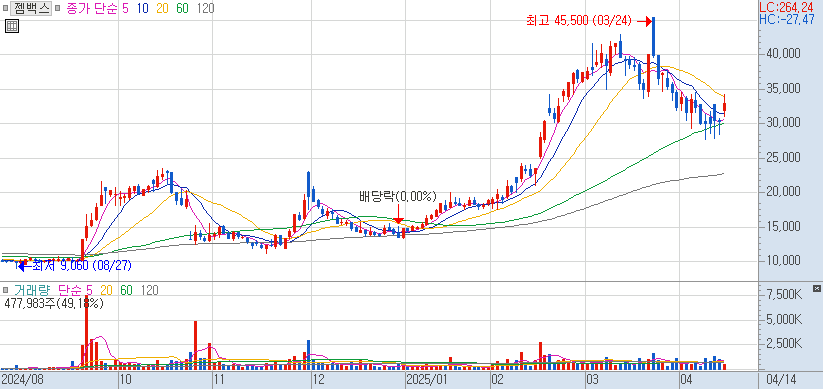
Task: Click the 20,000 price axis label
Action: click(x=785, y=192)
